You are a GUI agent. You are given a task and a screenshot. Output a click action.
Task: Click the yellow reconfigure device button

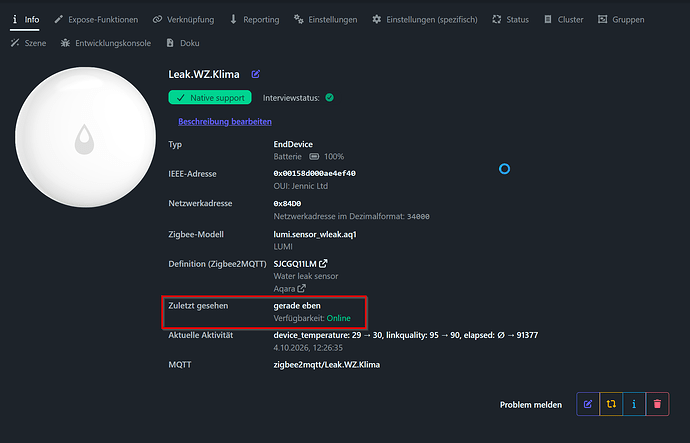click(611, 404)
